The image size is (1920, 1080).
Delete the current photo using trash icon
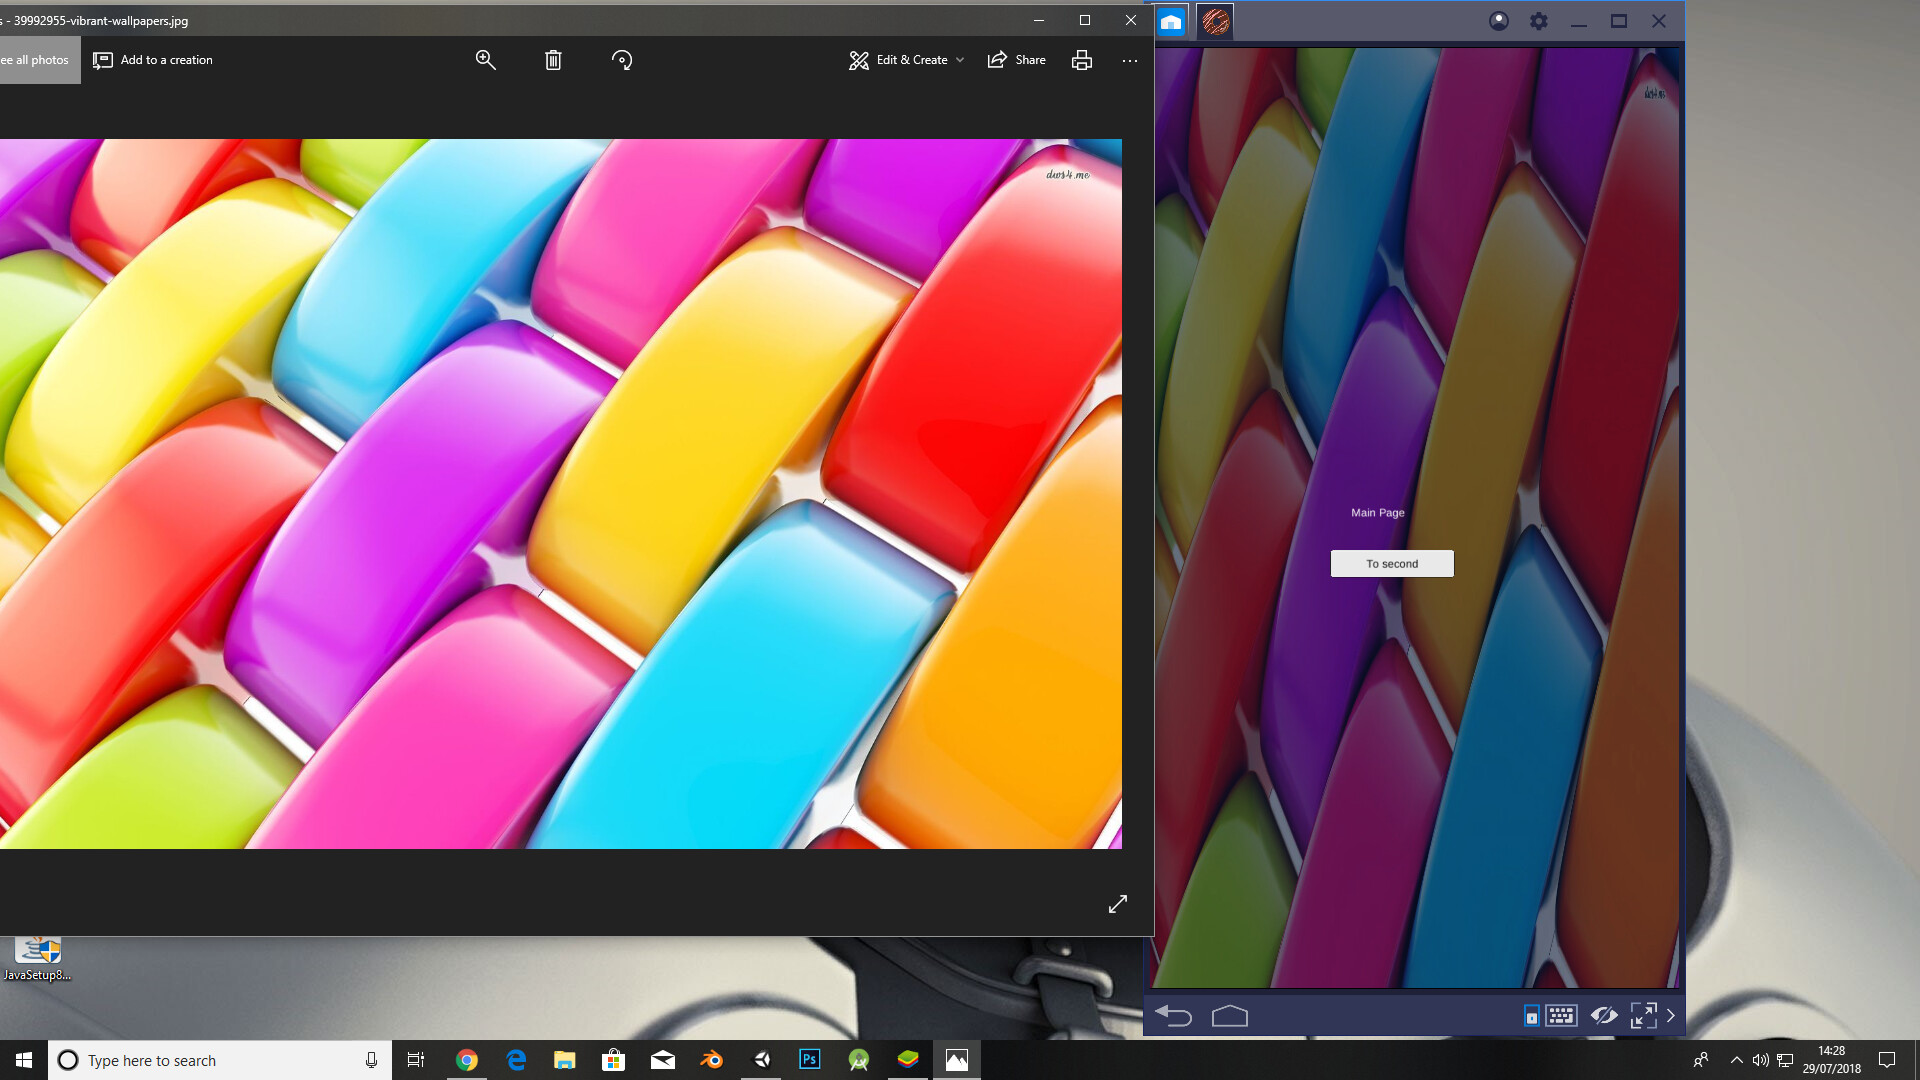[x=554, y=60]
